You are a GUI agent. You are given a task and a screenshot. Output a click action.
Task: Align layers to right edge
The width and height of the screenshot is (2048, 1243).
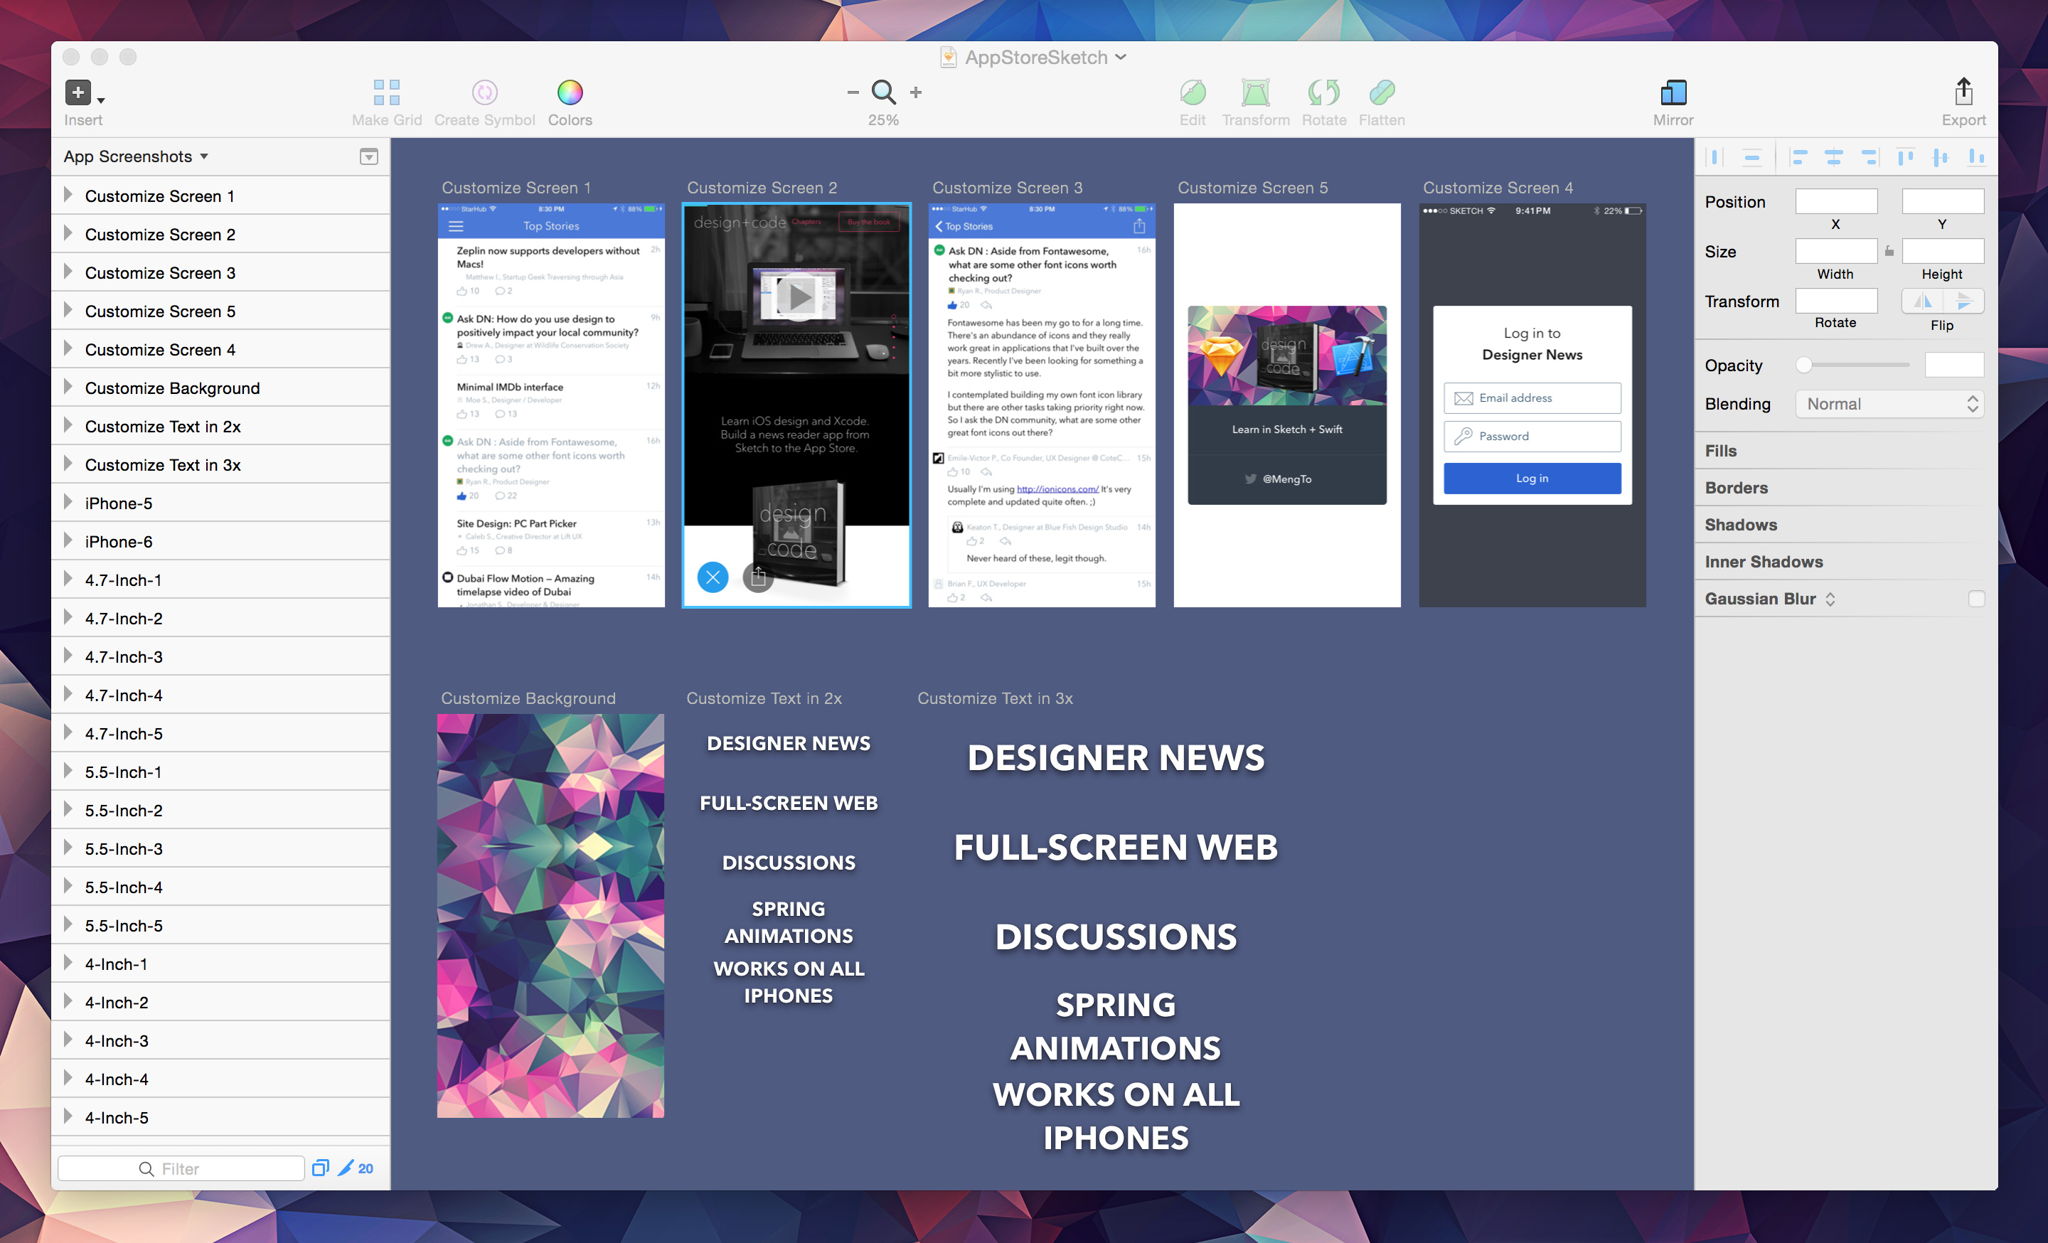pyautogui.click(x=1869, y=157)
